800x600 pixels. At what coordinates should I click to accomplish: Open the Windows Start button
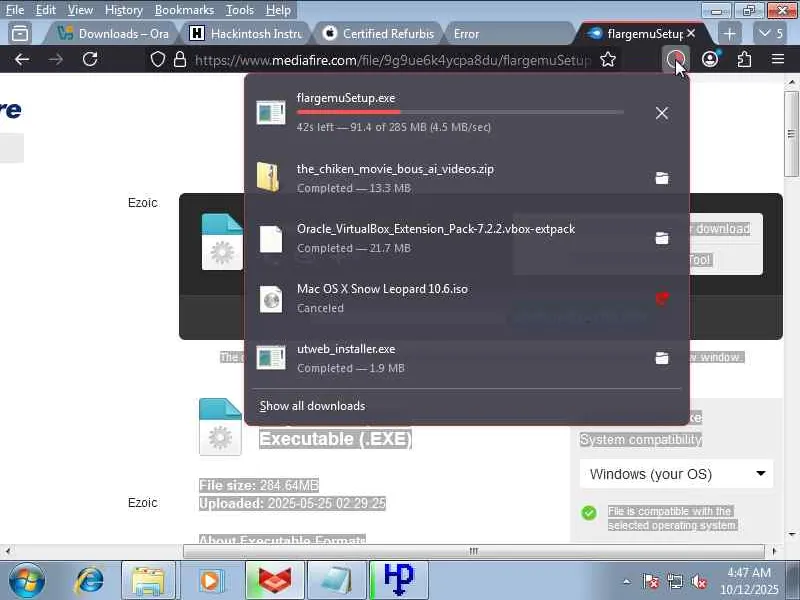click(27, 580)
